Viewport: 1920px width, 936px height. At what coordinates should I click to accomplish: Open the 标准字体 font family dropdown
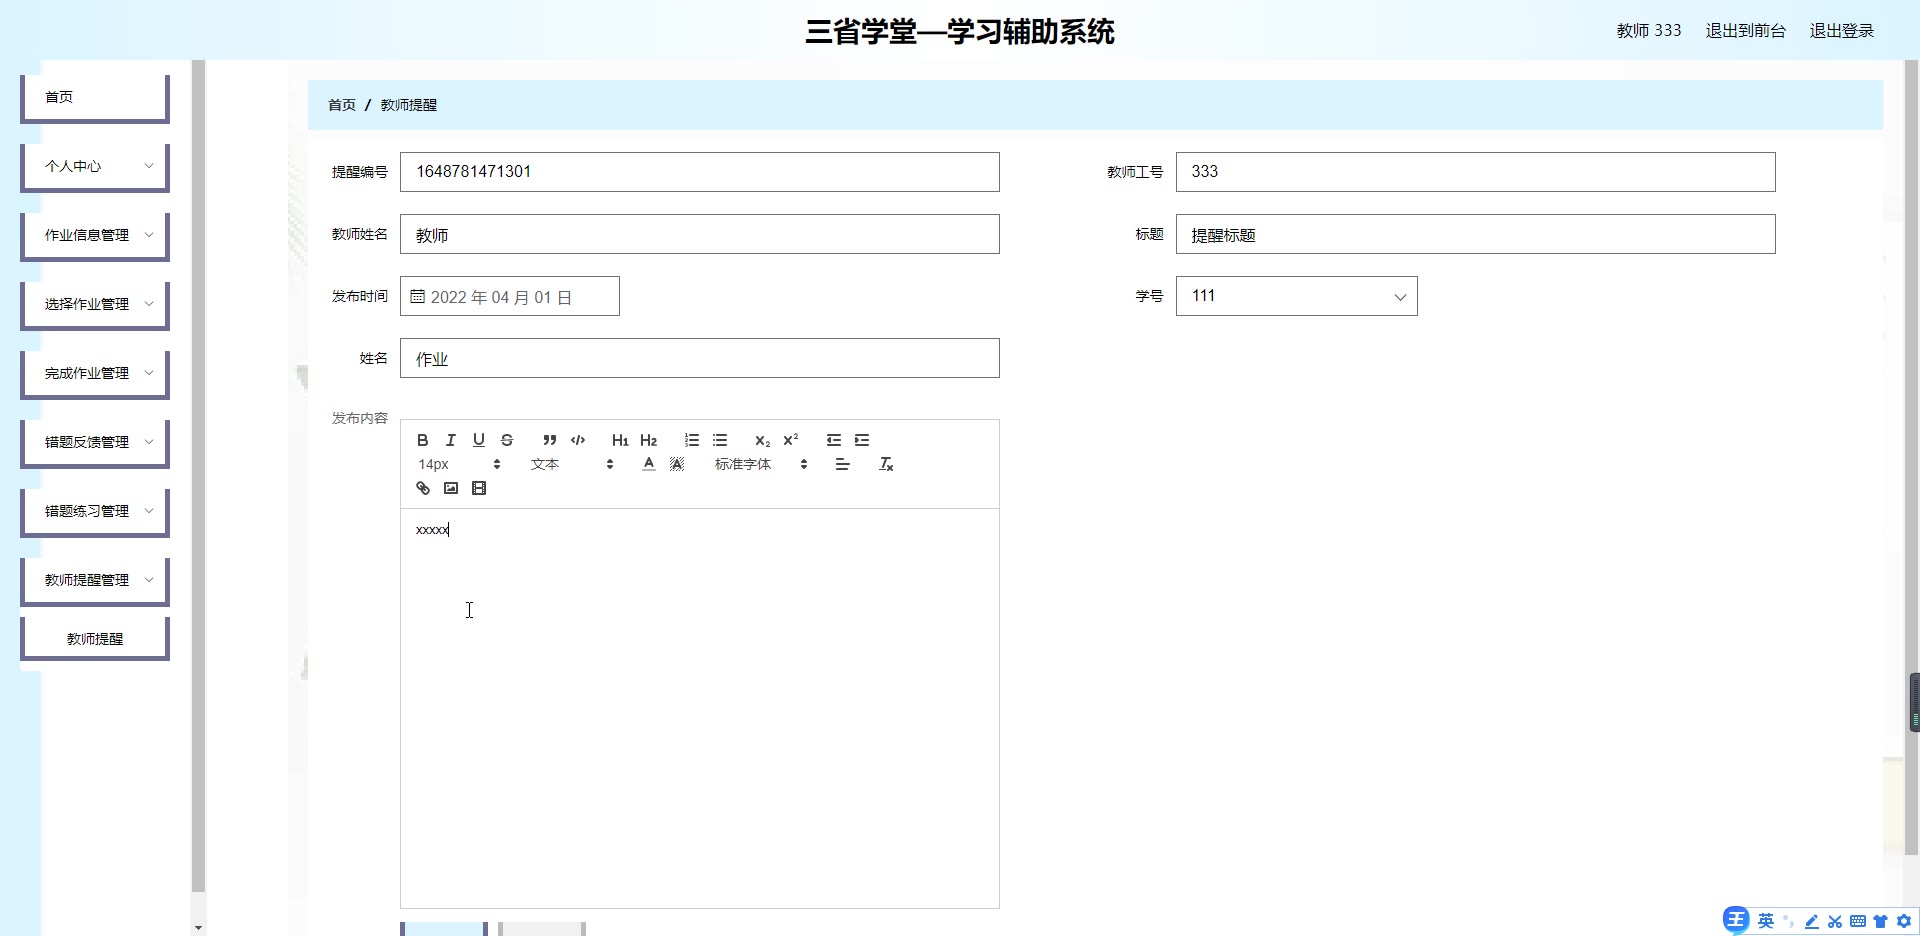[x=760, y=464]
